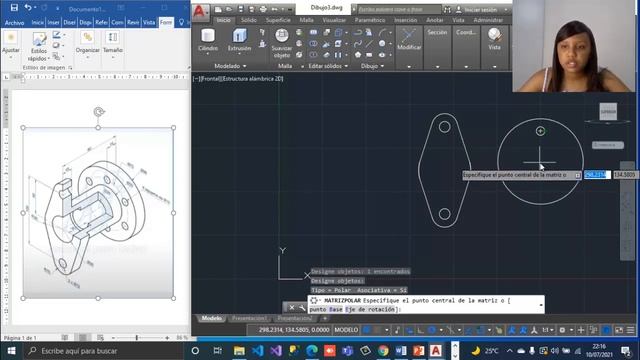Select the Modelo layout tab
This screenshot has width=640, height=360.
tap(211, 318)
